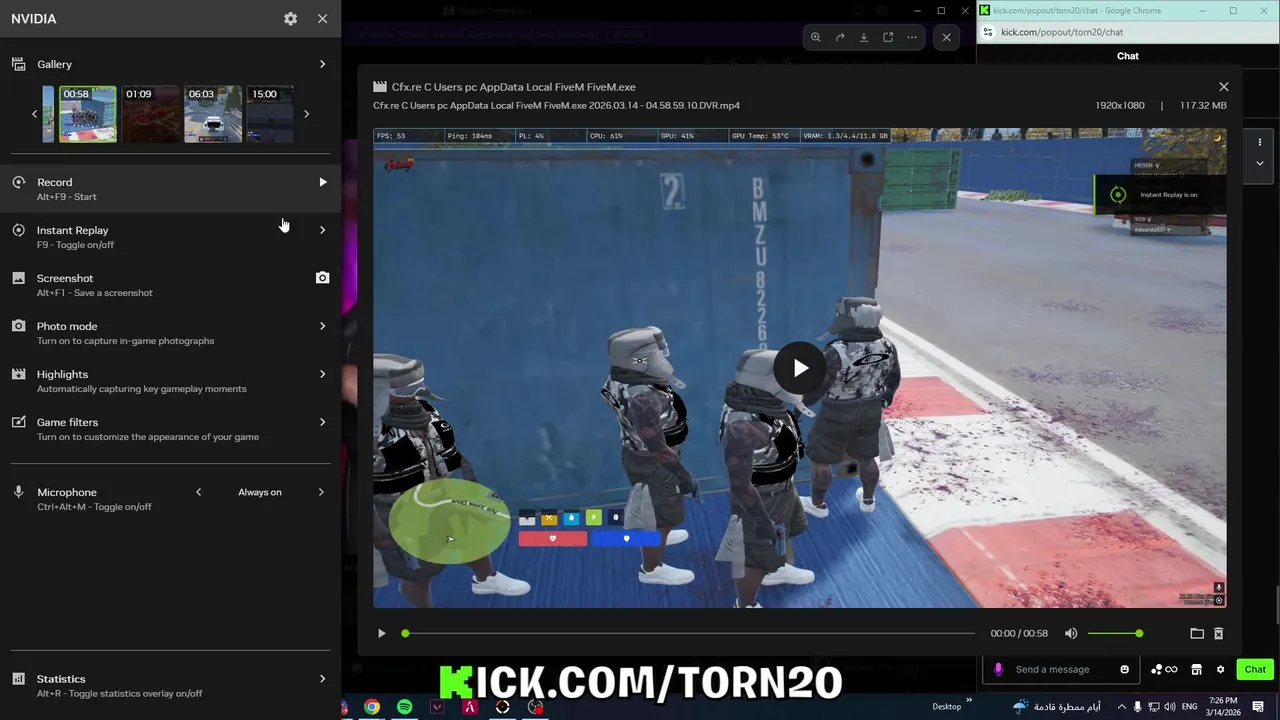Open the Windows notification center
Image resolution: width=1280 pixels, height=720 pixels.
(x=1258, y=707)
